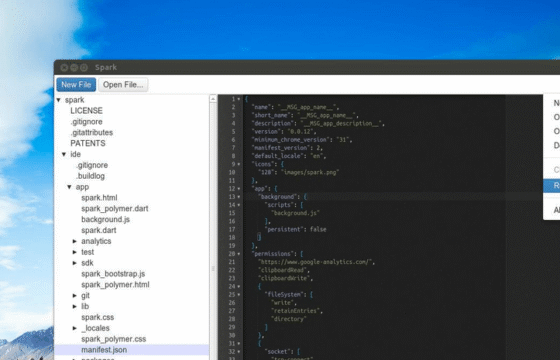The height and width of the screenshot is (360, 560).
Task: Click the "retainEntries" line
Action: (297, 311)
